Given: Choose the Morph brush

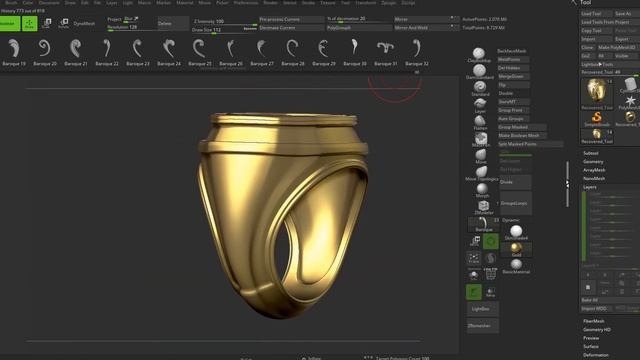Looking at the screenshot, I should 482,190.
